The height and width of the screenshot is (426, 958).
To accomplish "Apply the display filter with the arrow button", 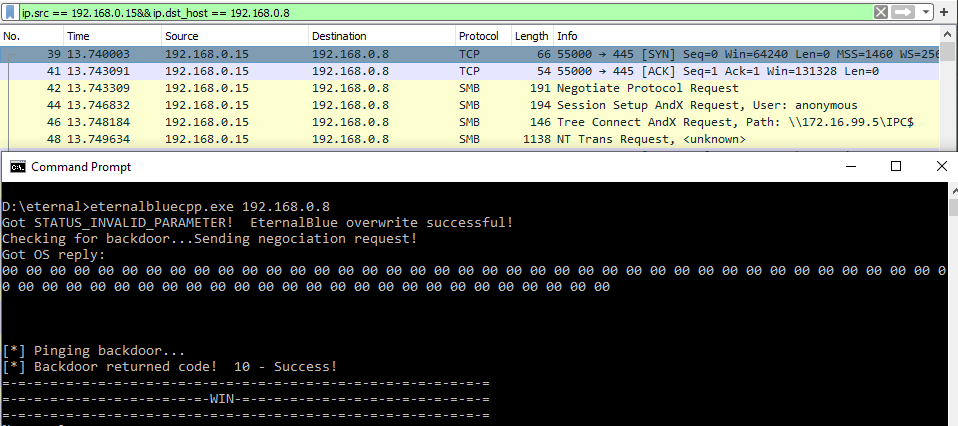I will tap(903, 12).
